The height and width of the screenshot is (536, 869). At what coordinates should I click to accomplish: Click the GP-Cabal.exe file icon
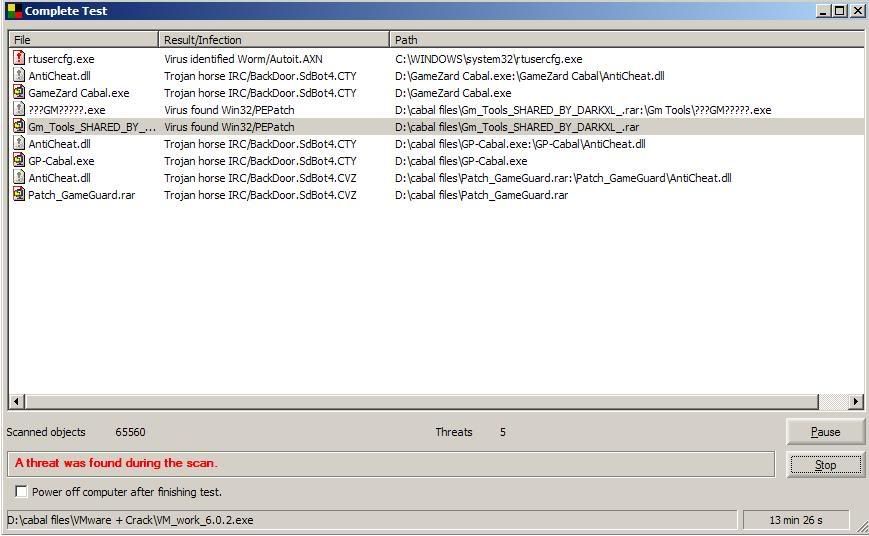pyautogui.click(x=19, y=161)
